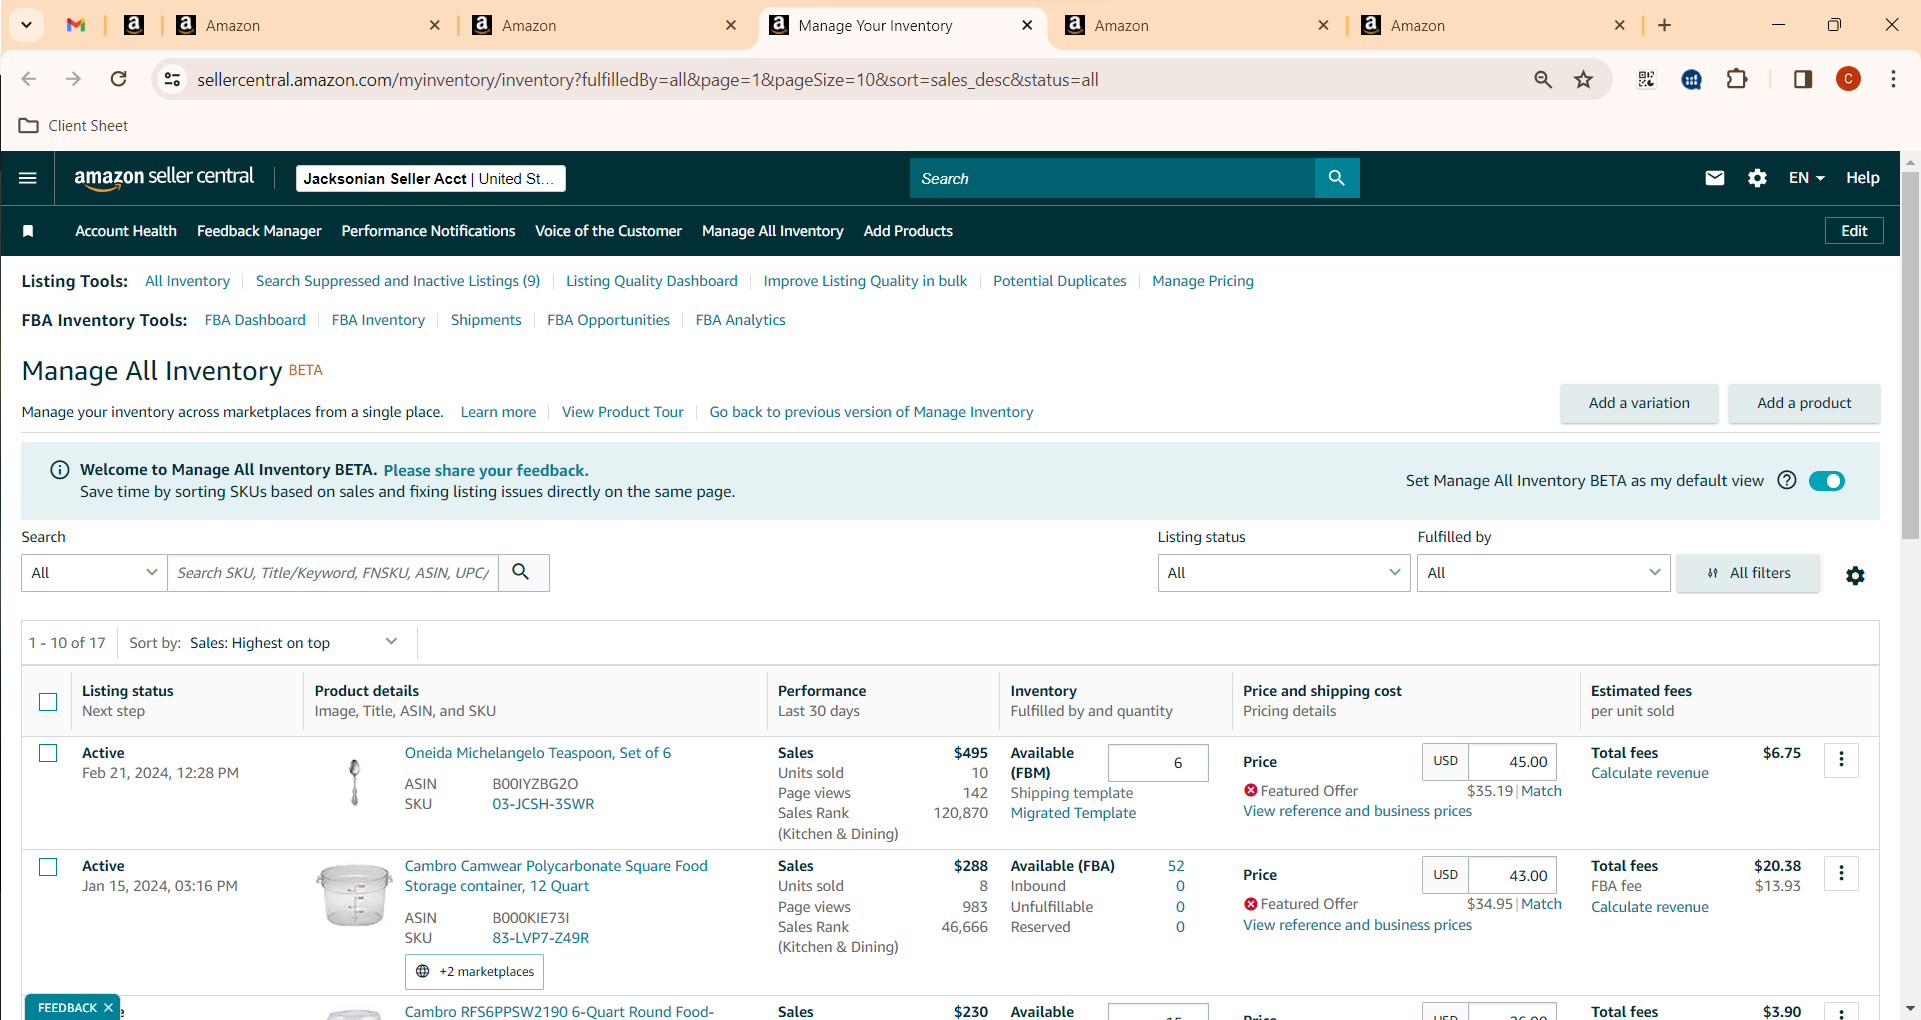Open more actions for Oneida Teaspoon row

coord(1841,760)
